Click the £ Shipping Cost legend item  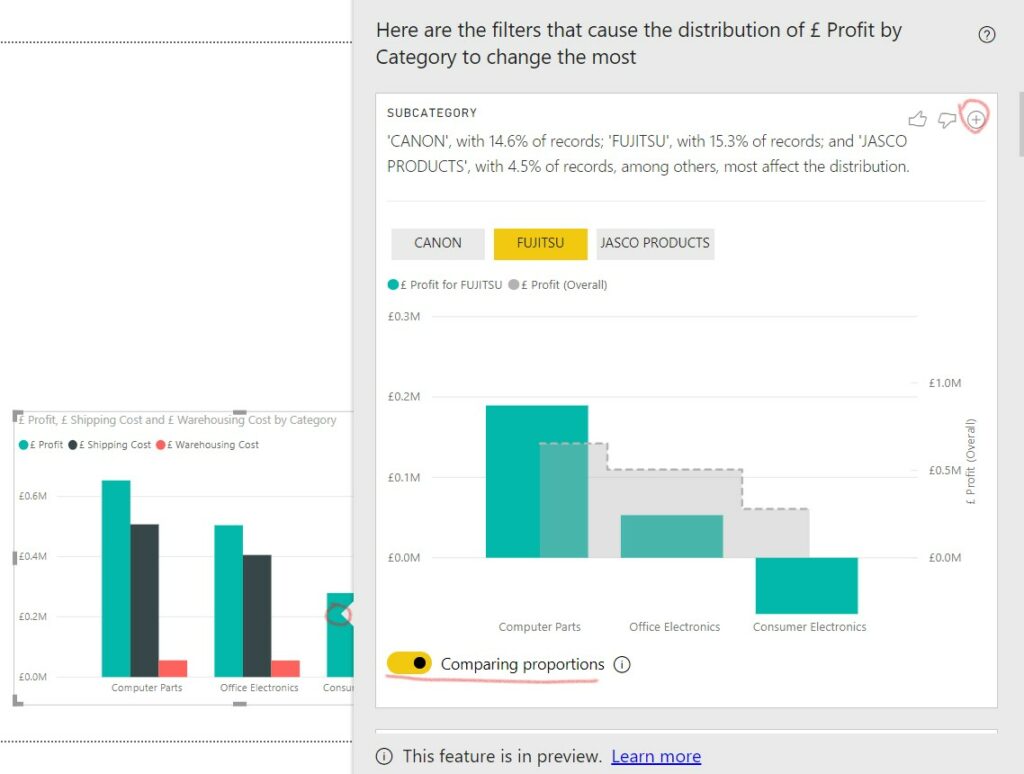(110, 445)
